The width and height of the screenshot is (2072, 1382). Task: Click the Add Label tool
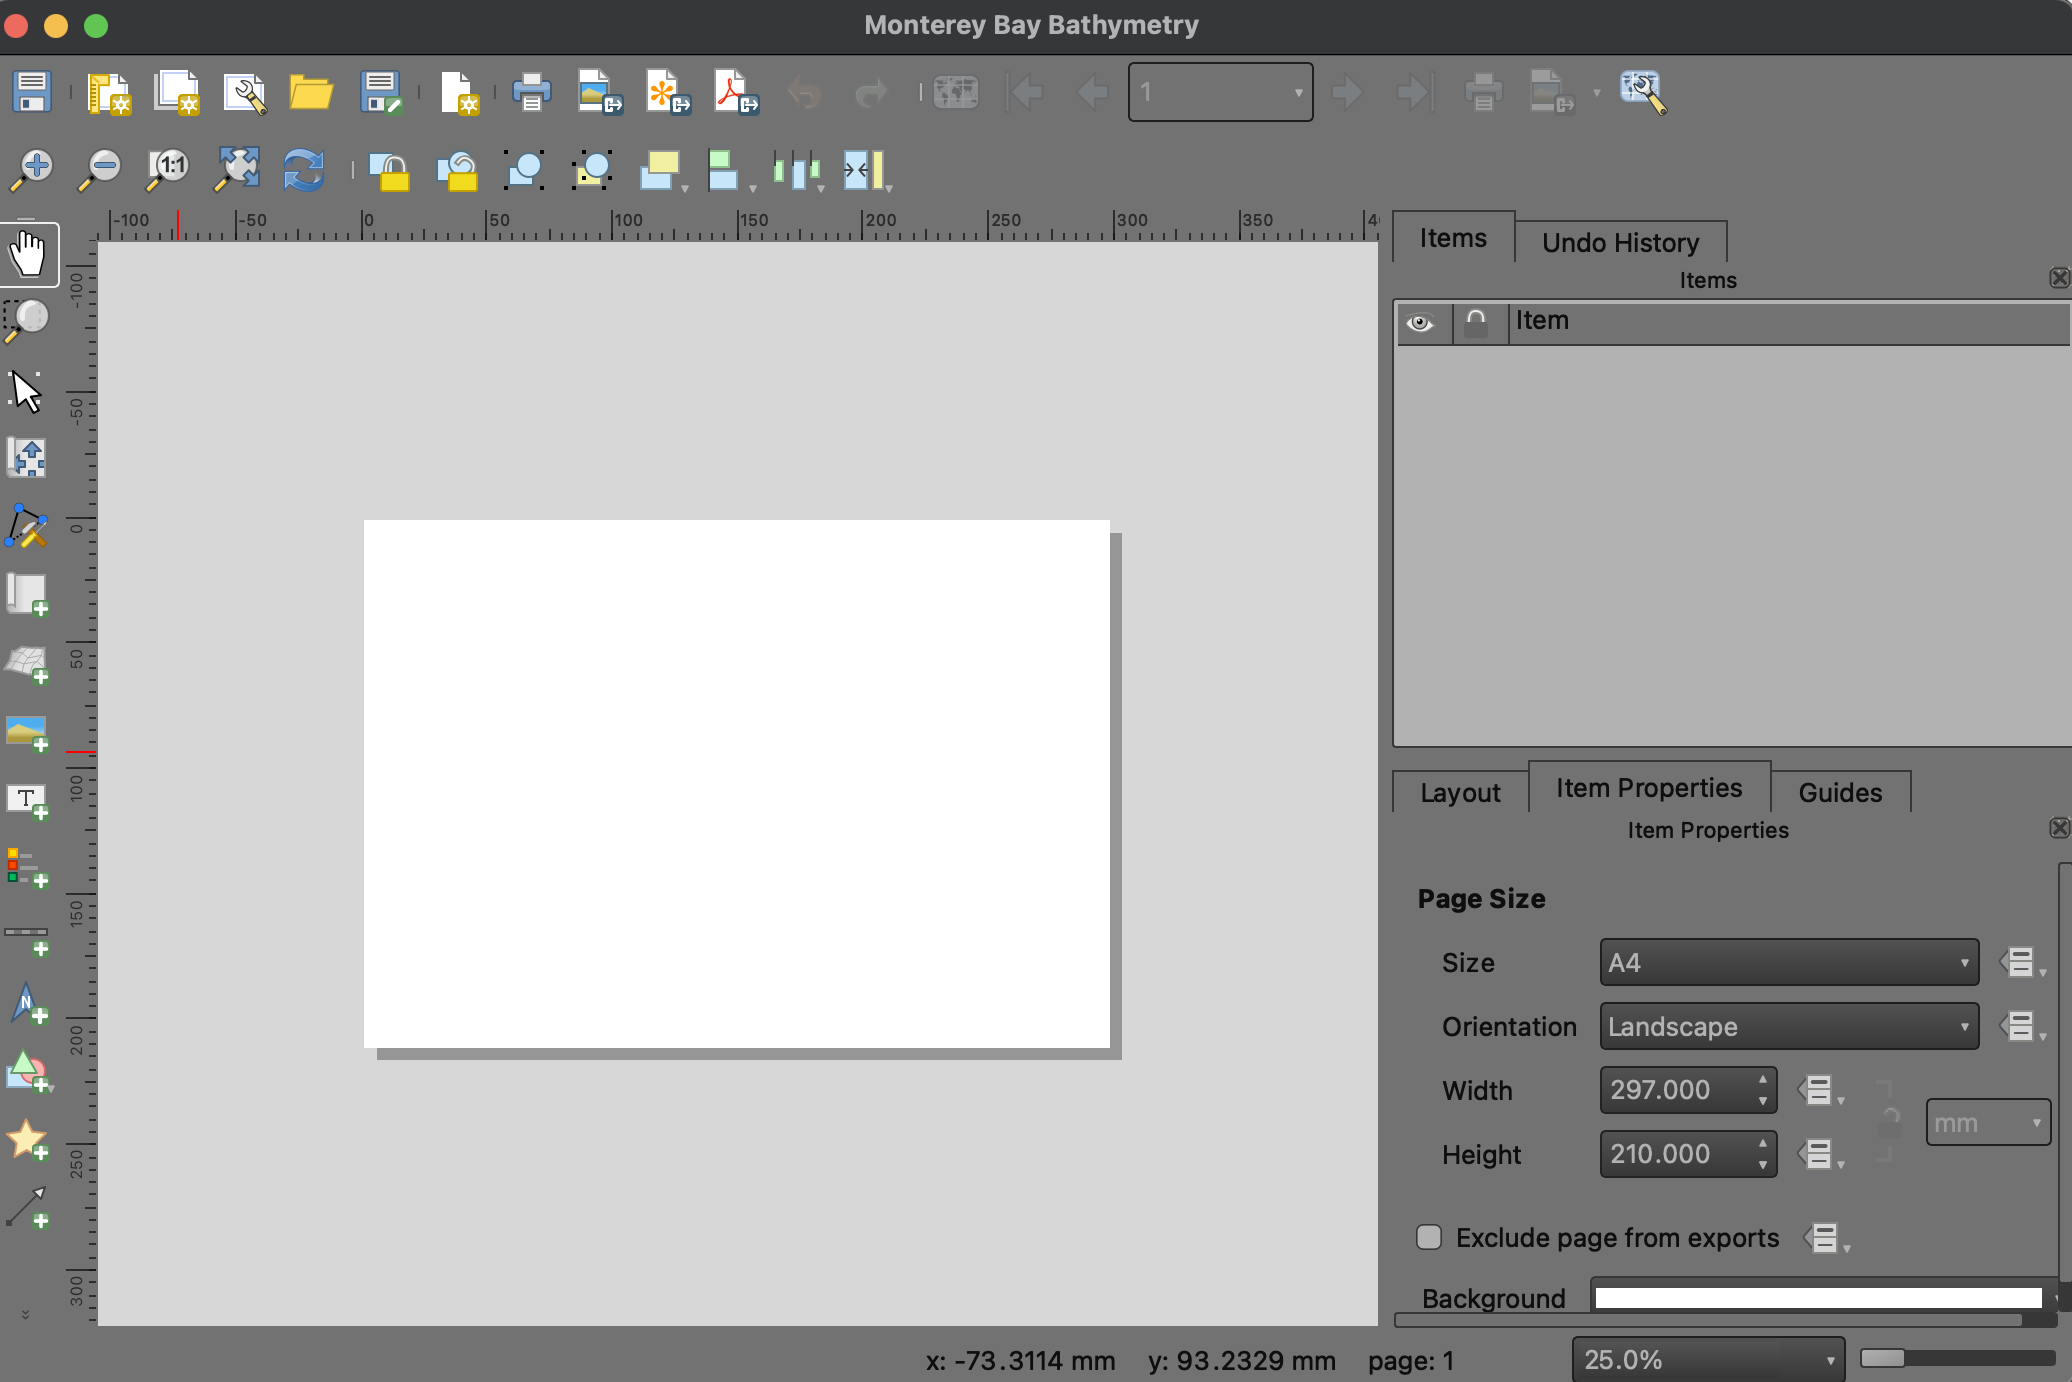point(27,801)
